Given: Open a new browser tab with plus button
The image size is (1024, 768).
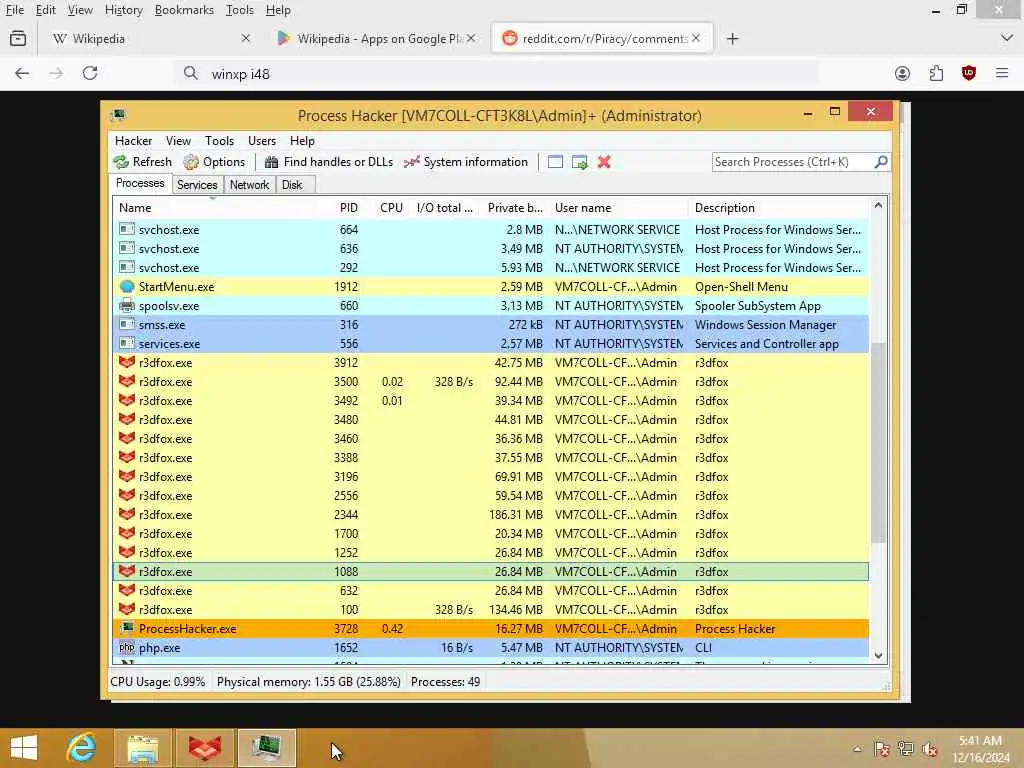Looking at the screenshot, I should [733, 39].
